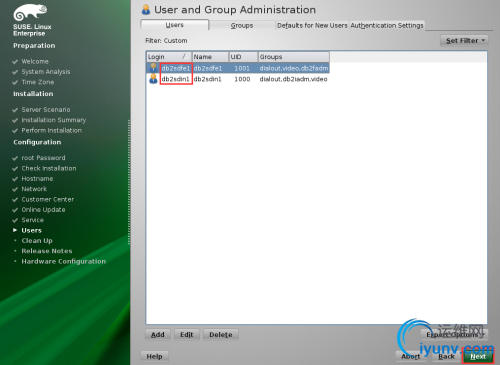Click Hostname step in sidebar
This screenshot has height=365, width=500.
pos(37,179)
